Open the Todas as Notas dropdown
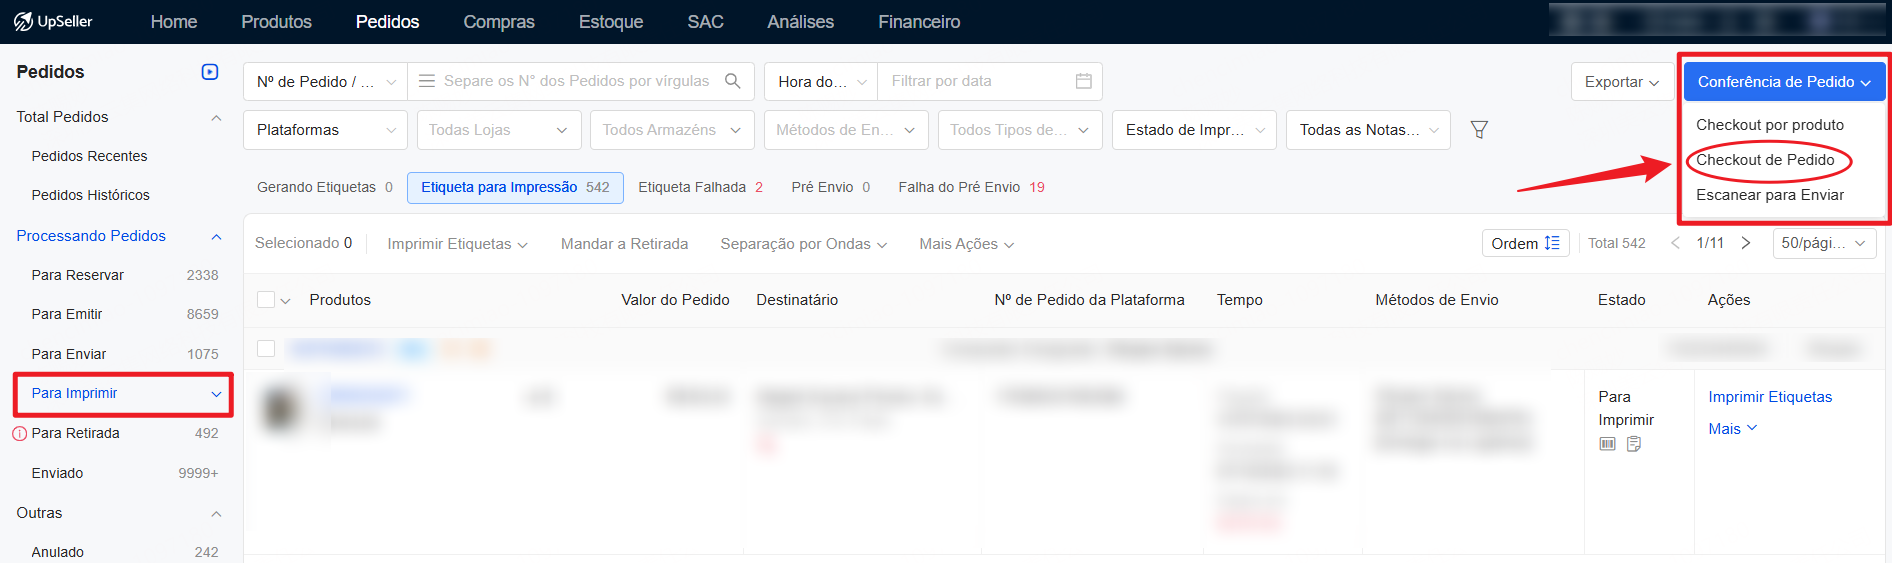Viewport: 1892px width, 563px height. click(1368, 130)
